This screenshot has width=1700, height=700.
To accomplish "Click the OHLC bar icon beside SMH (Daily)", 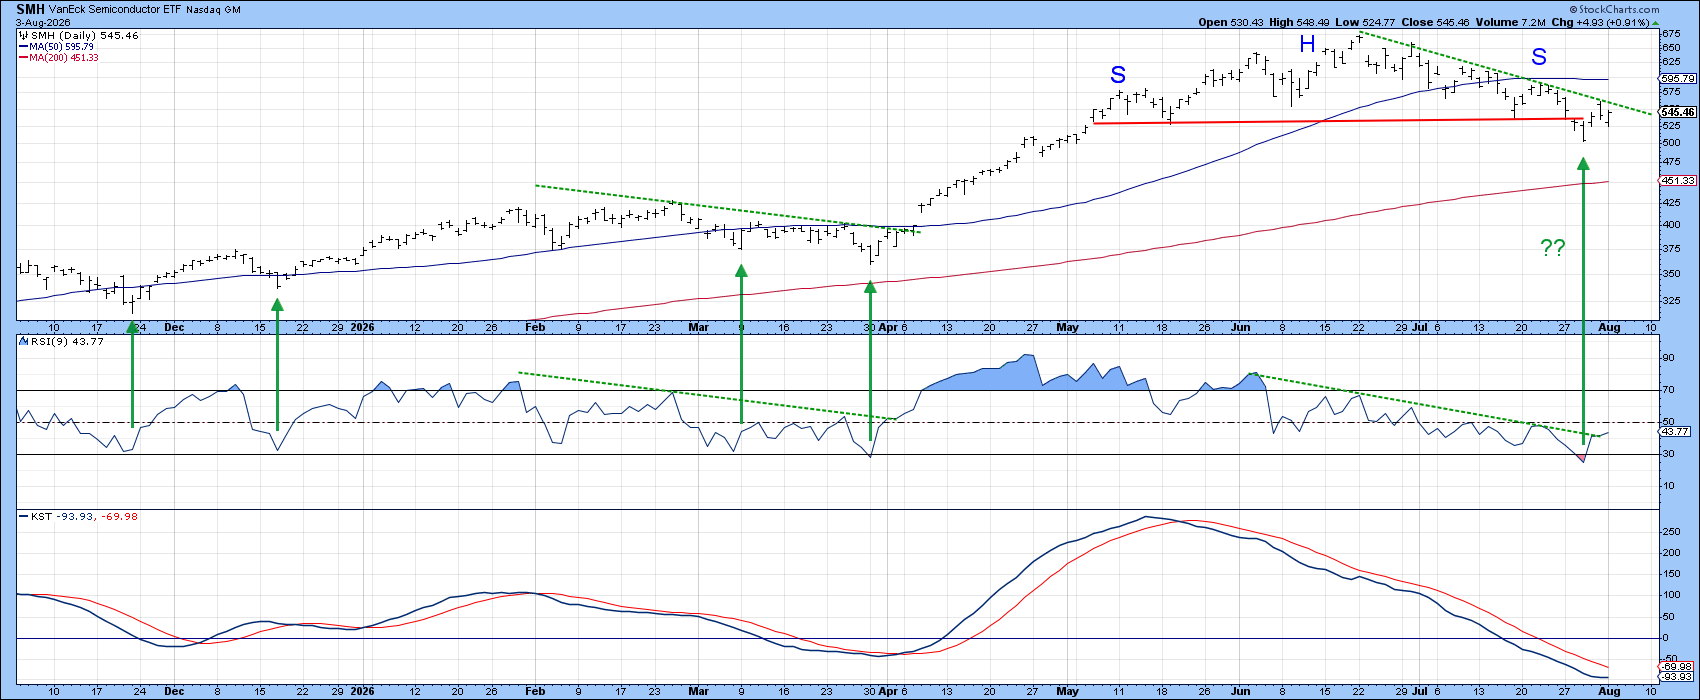I will pyautogui.click(x=24, y=35).
